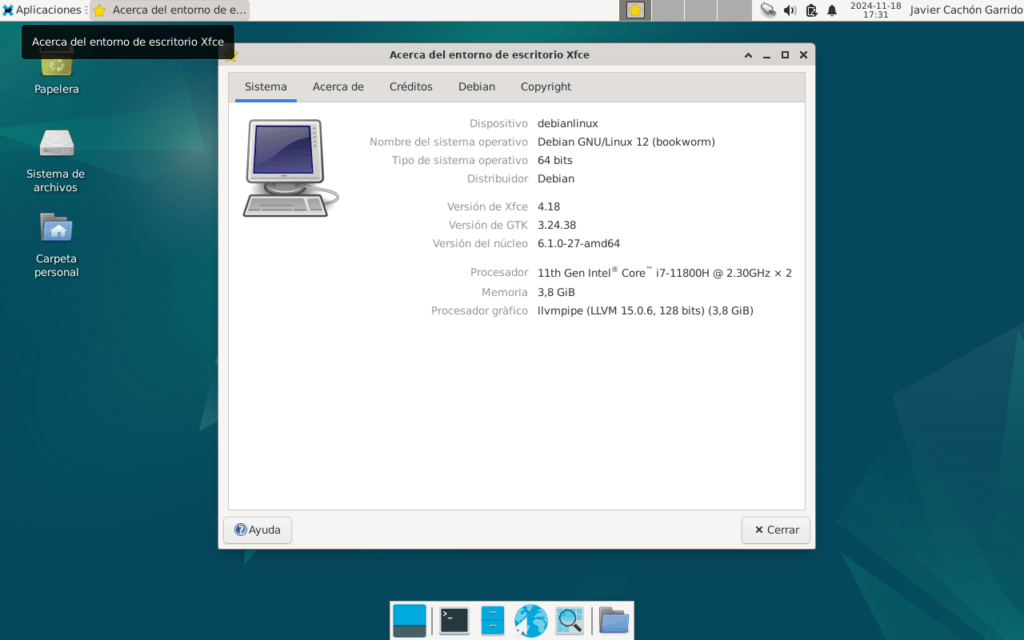Click the 64 bits value

pyautogui.click(x=555, y=160)
